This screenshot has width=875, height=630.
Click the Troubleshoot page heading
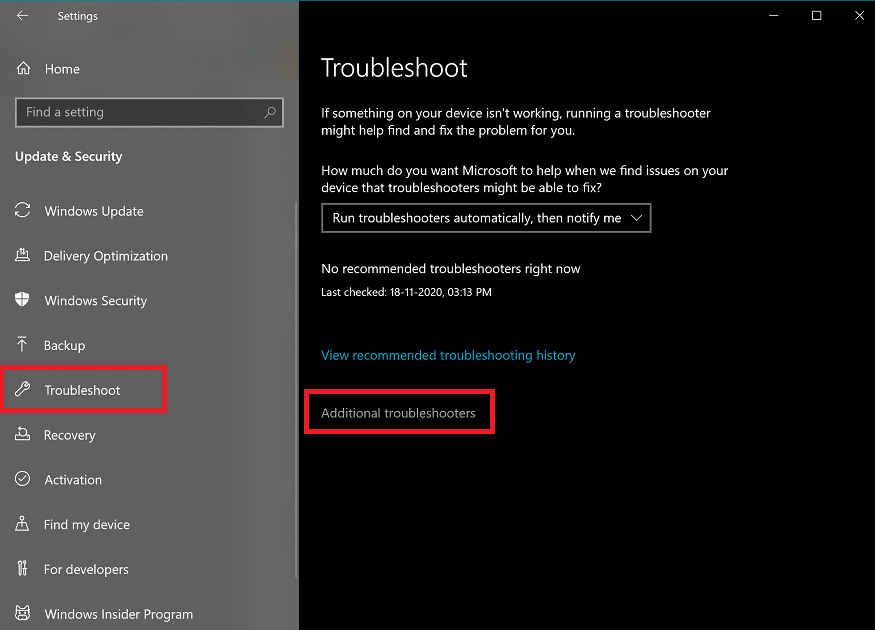(394, 68)
